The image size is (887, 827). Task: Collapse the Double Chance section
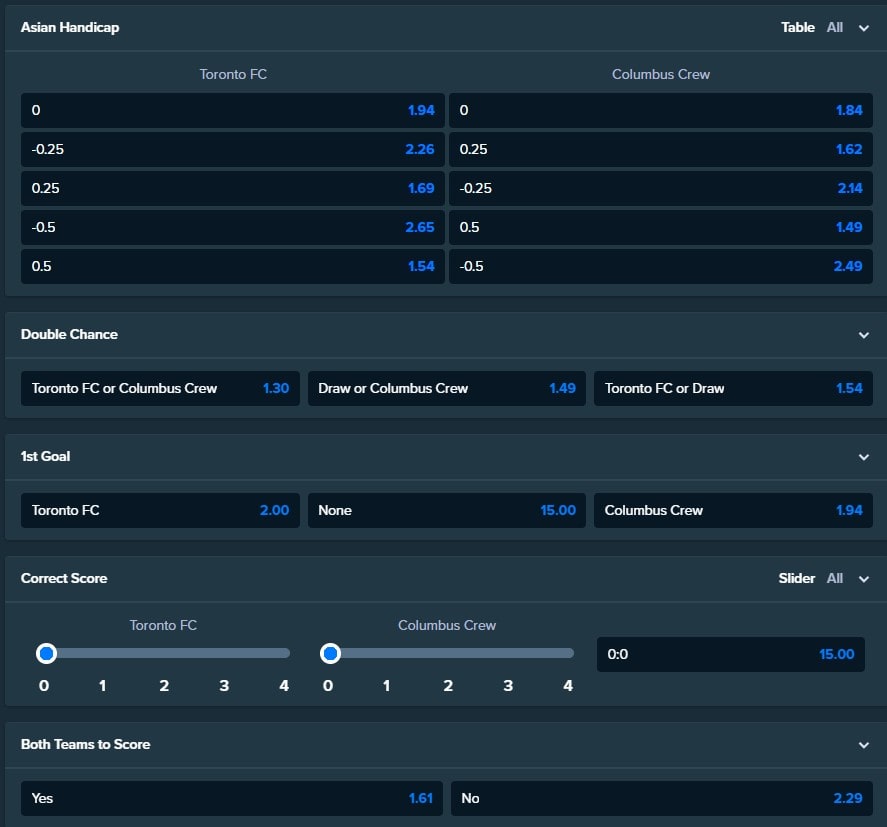(863, 335)
